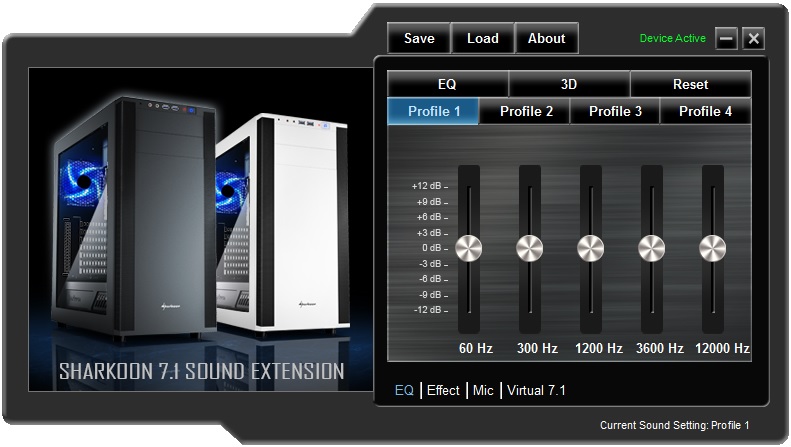Click the 1200 Hz slider knob
Screen dimensions: 791x447
[591, 248]
